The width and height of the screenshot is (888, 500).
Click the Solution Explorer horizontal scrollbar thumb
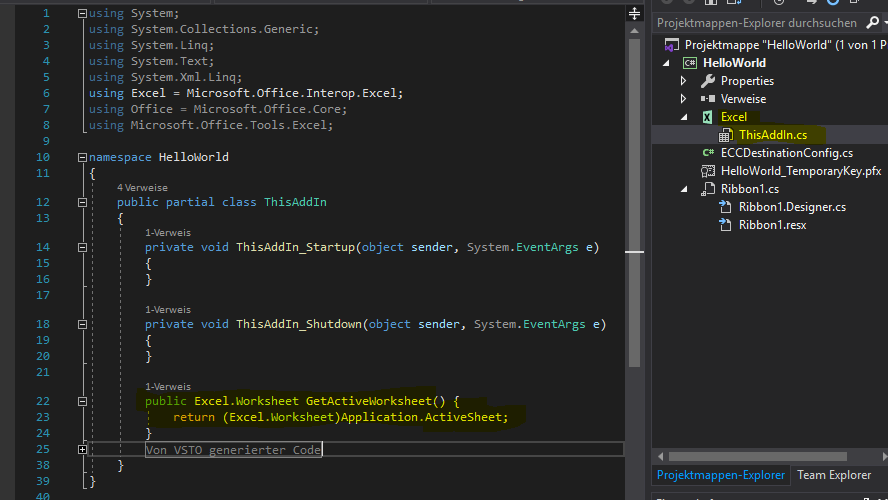pos(758,456)
